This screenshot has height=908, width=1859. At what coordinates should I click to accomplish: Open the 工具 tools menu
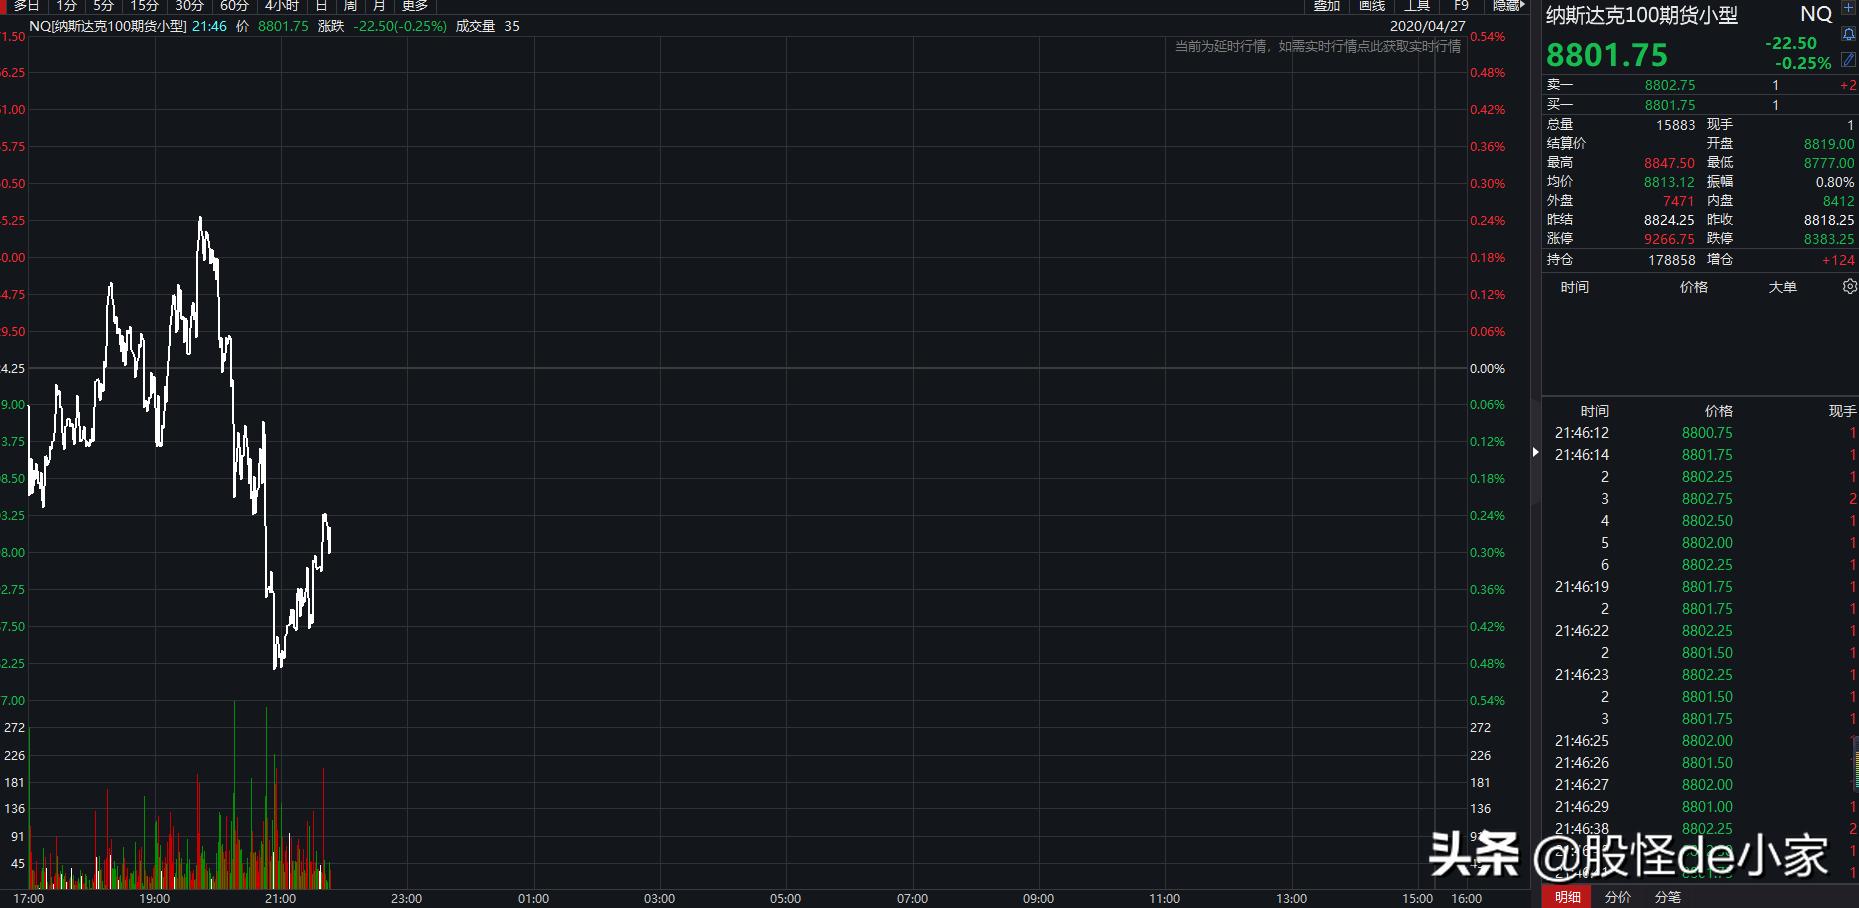coord(1416,6)
